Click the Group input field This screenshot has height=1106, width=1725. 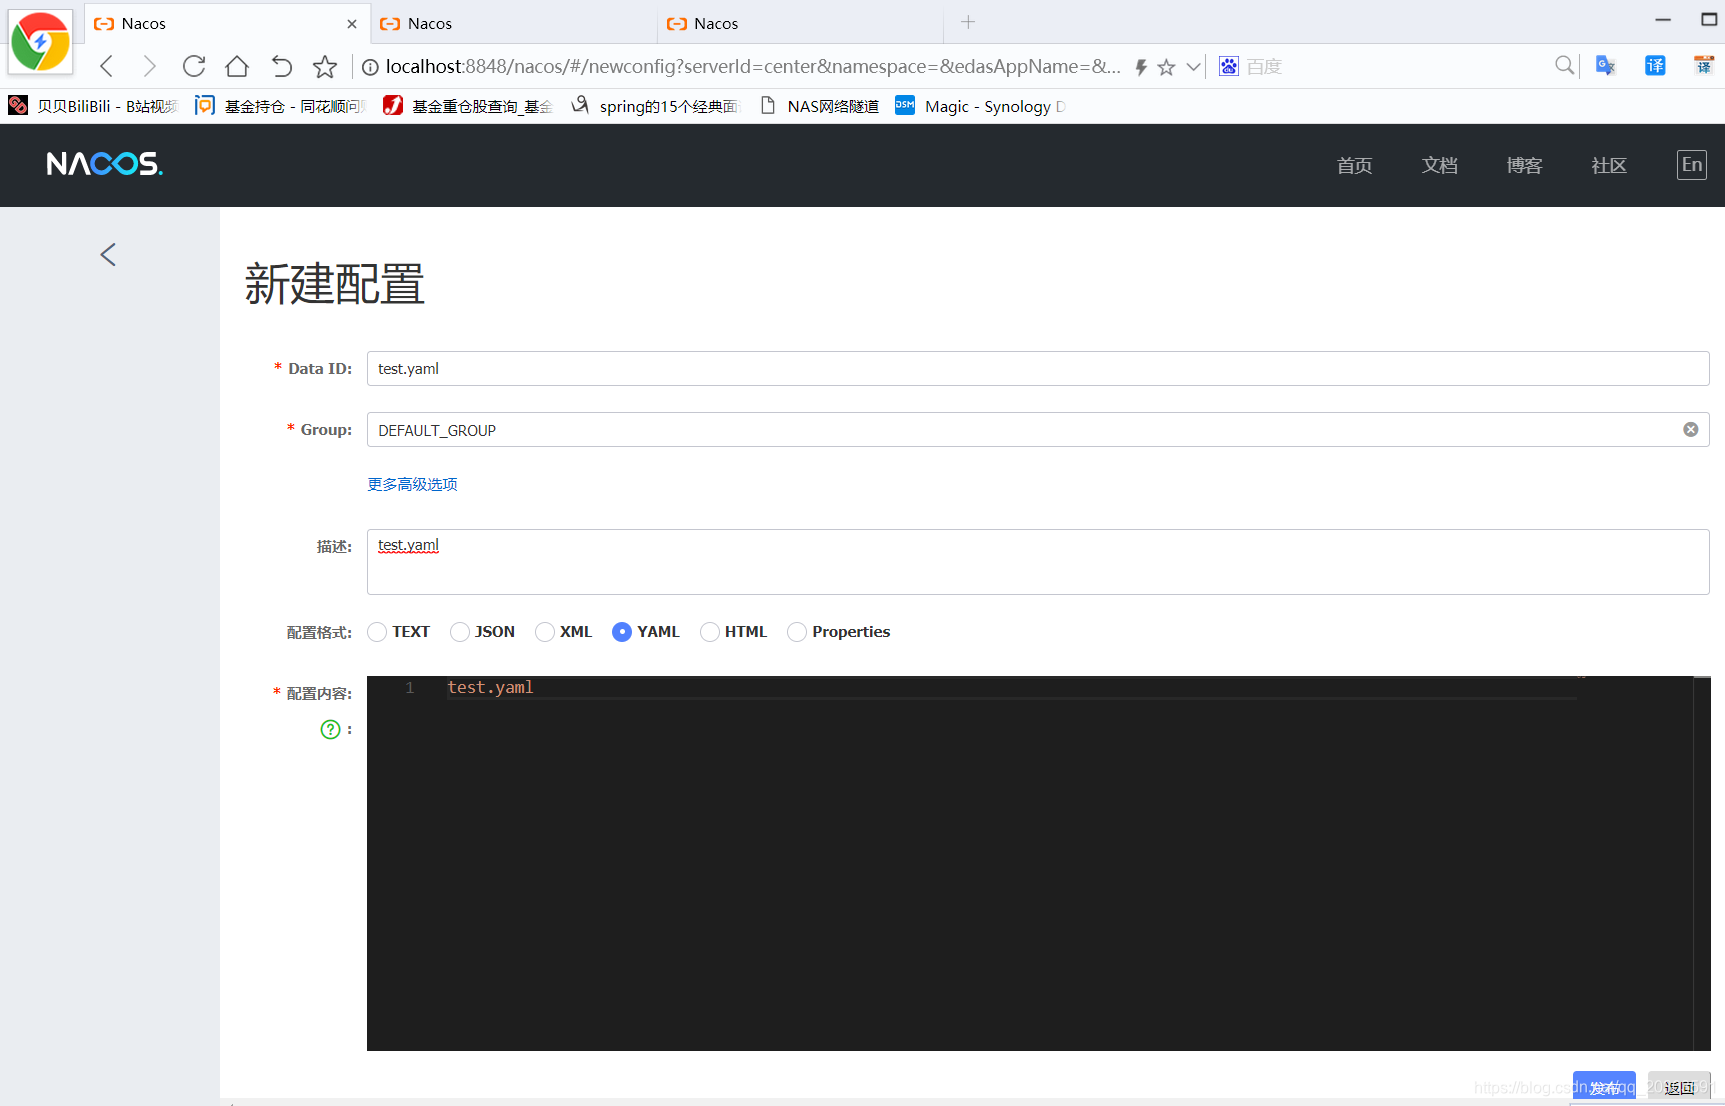click(1038, 430)
